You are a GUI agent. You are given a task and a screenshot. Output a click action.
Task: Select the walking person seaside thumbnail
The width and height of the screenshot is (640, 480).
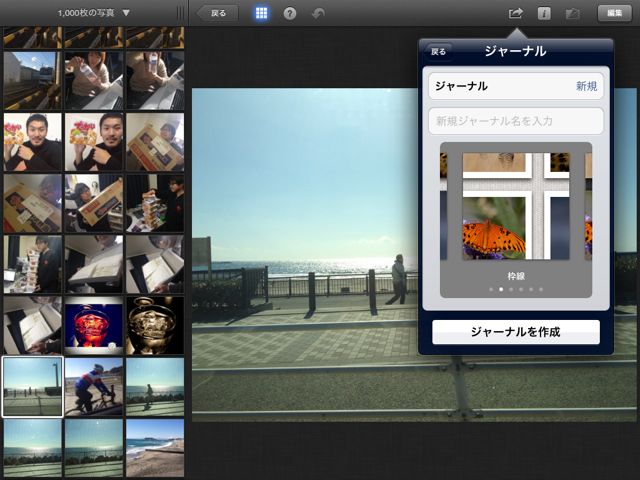[155, 387]
